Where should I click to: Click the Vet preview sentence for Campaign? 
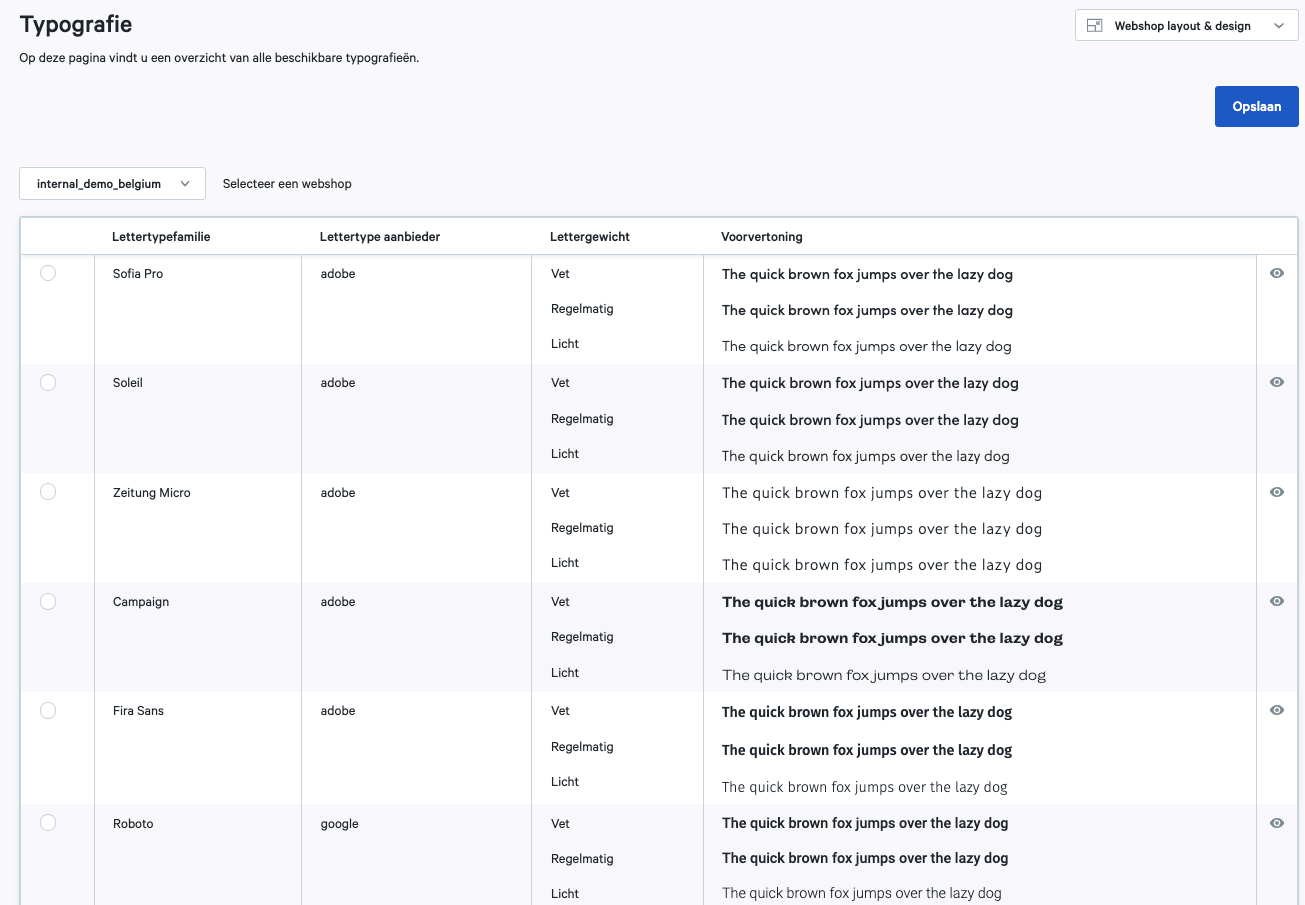click(892, 602)
